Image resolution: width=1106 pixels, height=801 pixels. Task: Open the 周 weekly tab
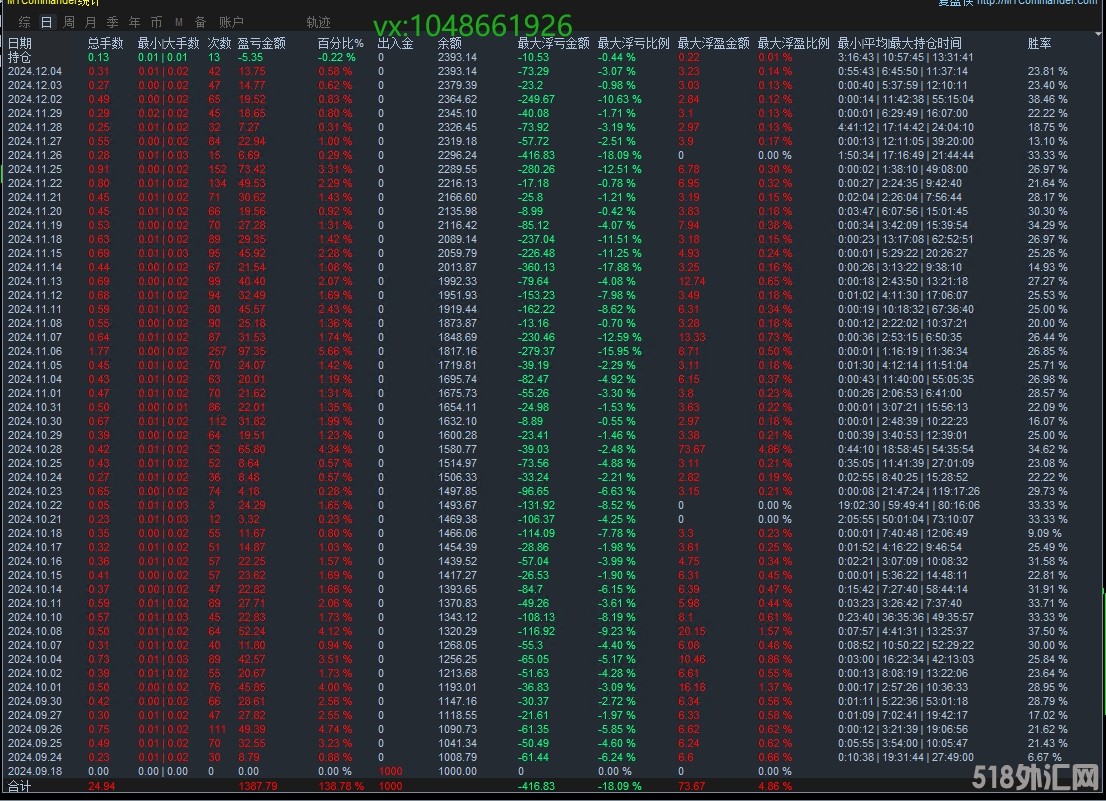click(x=68, y=23)
